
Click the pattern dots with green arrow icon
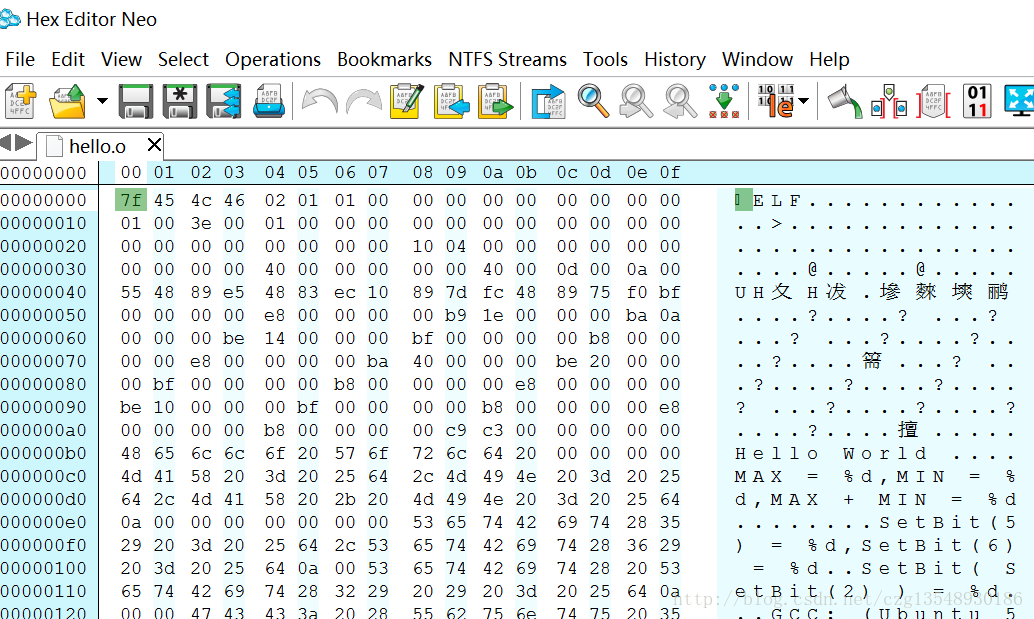(x=724, y=101)
